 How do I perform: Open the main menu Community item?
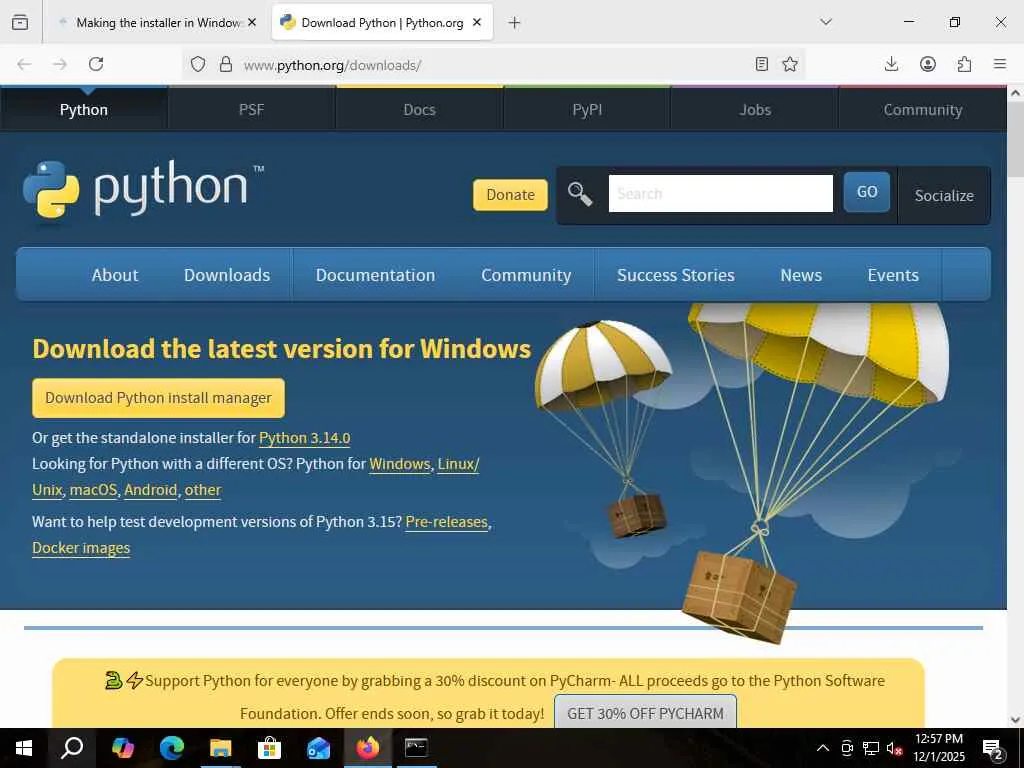526,275
